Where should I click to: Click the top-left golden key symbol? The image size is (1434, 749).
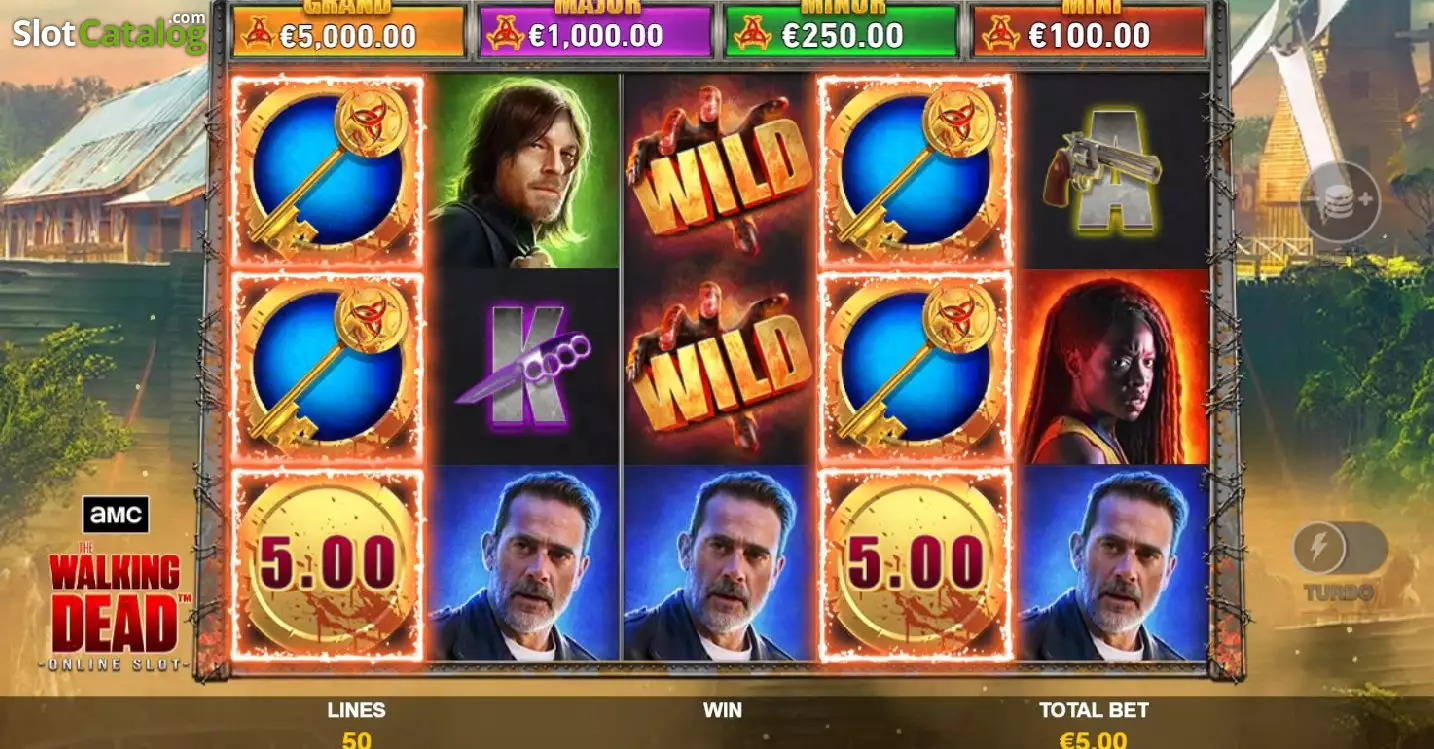point(327,171)
